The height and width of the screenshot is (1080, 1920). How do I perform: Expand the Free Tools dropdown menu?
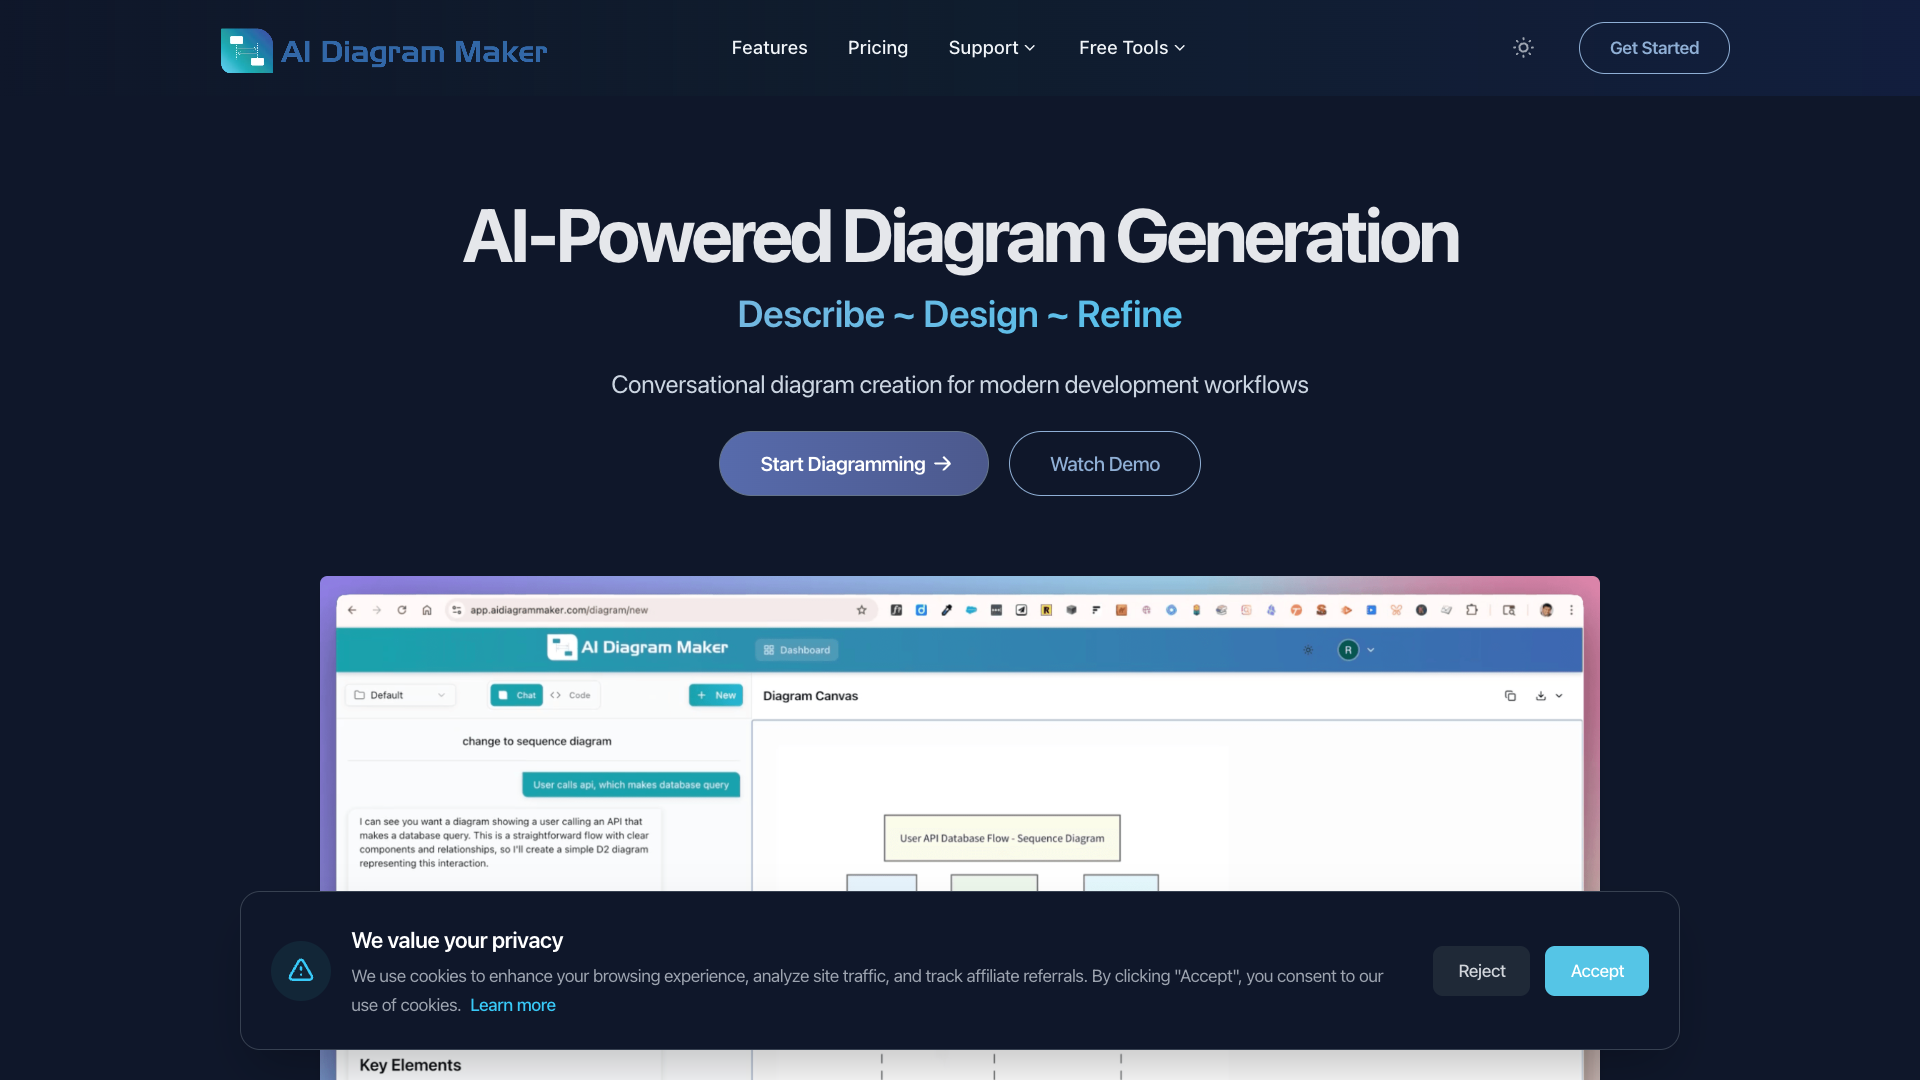(1132, 48)
